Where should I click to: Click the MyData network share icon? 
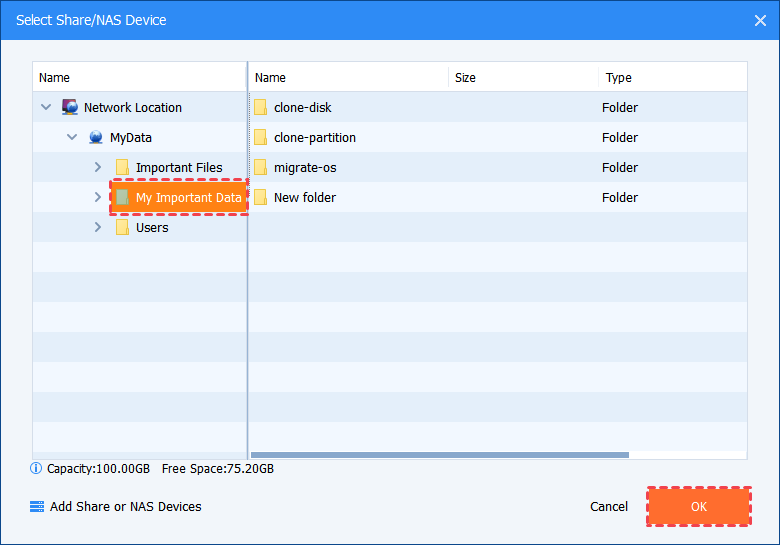tap(96, 137)
